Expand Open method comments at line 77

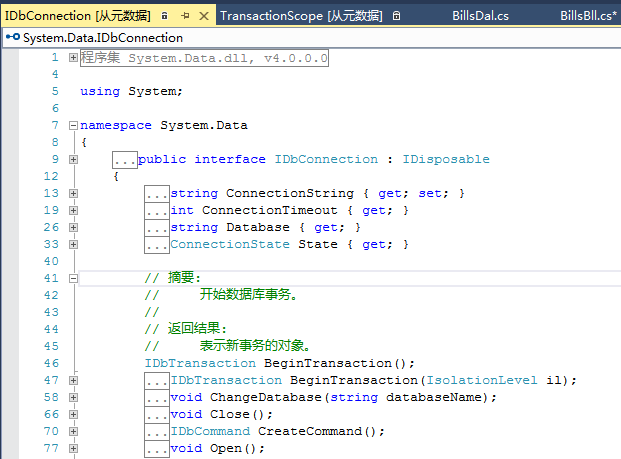73,448
